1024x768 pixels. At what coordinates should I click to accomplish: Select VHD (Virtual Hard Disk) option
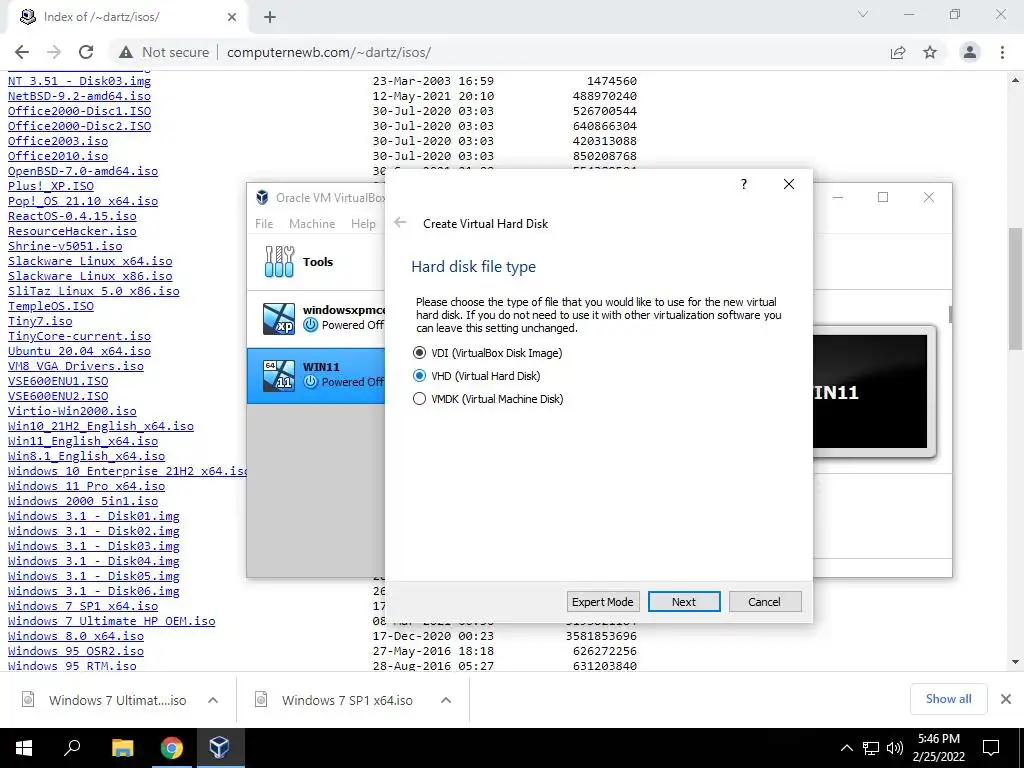pos(477,376)
